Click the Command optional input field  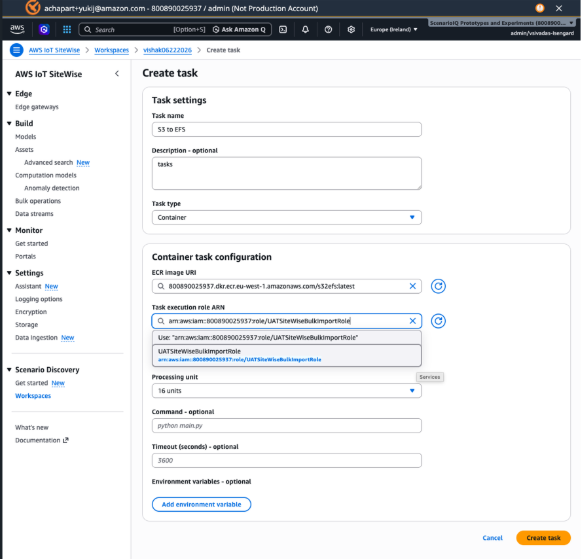[x=287, y=426]
